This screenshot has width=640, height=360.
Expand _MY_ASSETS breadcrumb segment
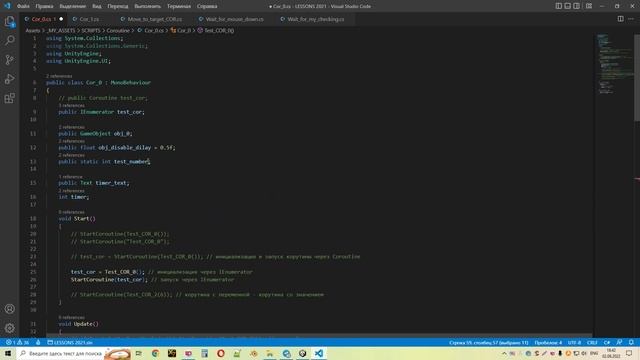[x=61, y=30]
